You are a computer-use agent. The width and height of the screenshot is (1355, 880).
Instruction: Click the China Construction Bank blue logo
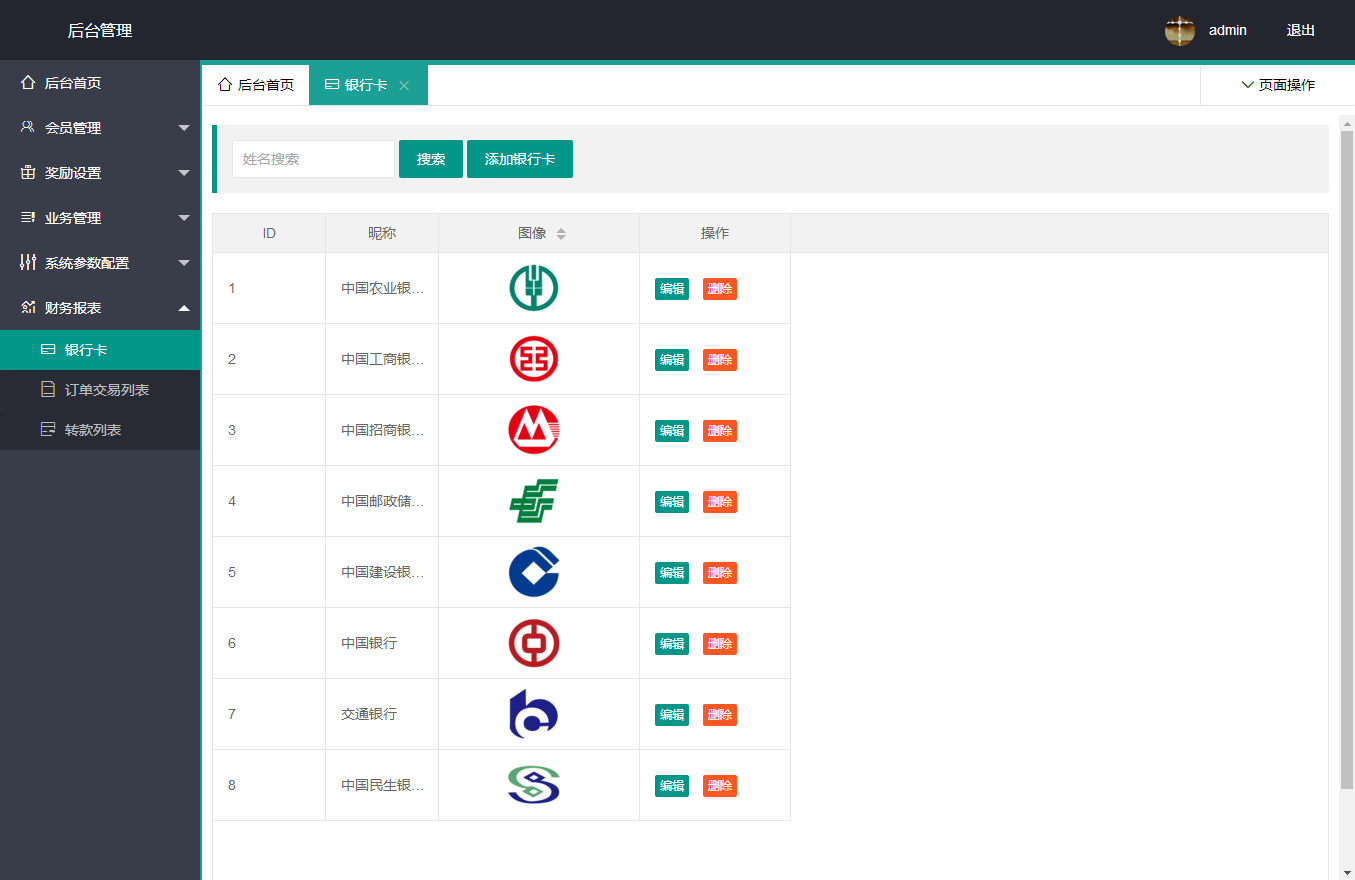coord(534,572)
